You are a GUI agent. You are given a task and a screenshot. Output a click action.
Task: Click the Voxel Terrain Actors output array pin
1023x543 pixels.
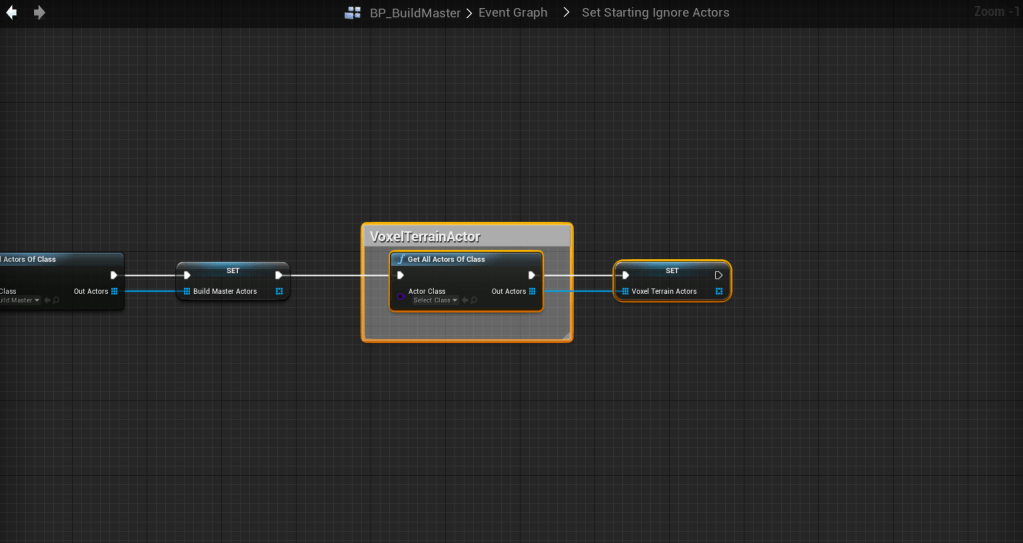[x=718, y=291]
